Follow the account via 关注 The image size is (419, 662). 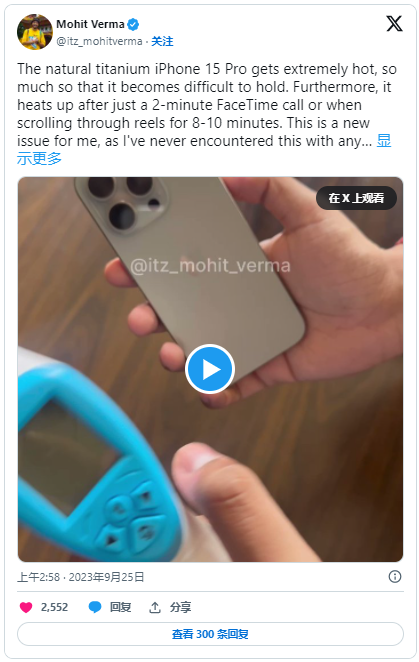(x=162, y=41)
